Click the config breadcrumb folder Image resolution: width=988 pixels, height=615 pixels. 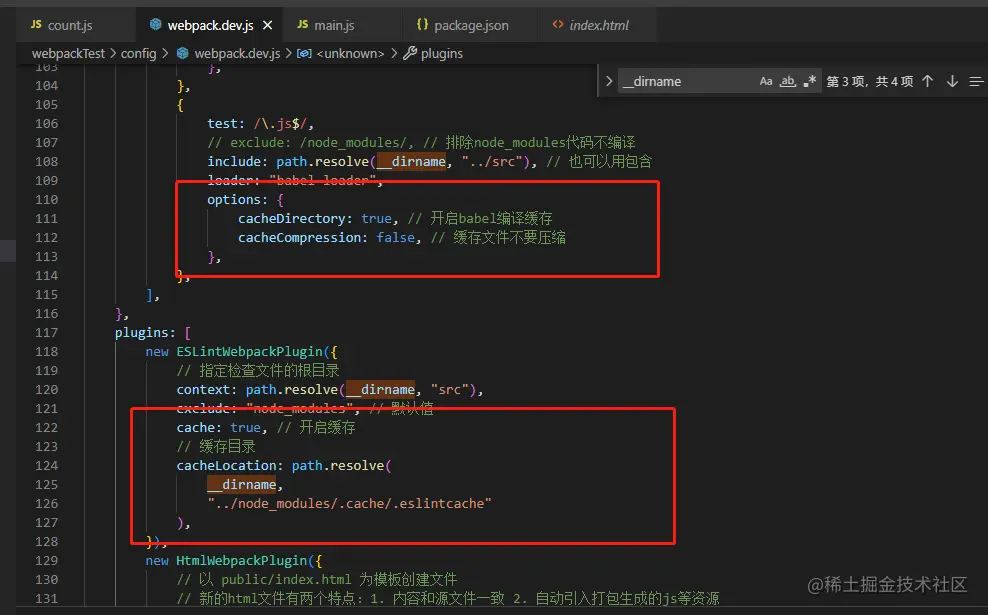(139, 54)
